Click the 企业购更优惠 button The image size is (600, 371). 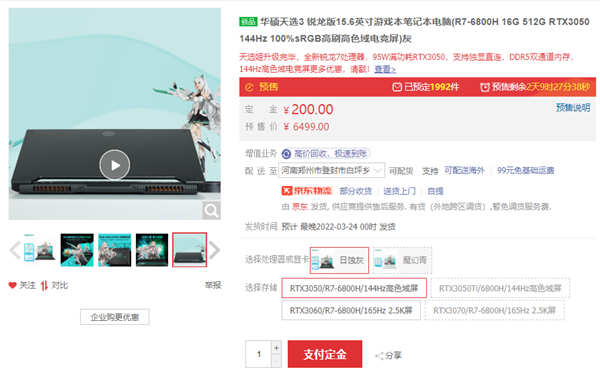tap(115, 317)
